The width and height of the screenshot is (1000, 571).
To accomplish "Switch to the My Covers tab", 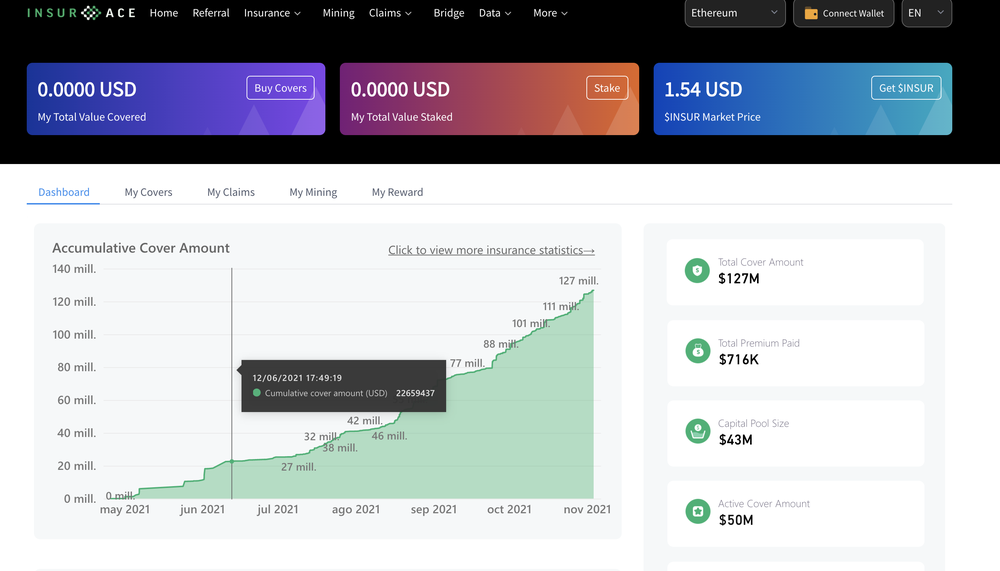I will (x=149, y=192).
